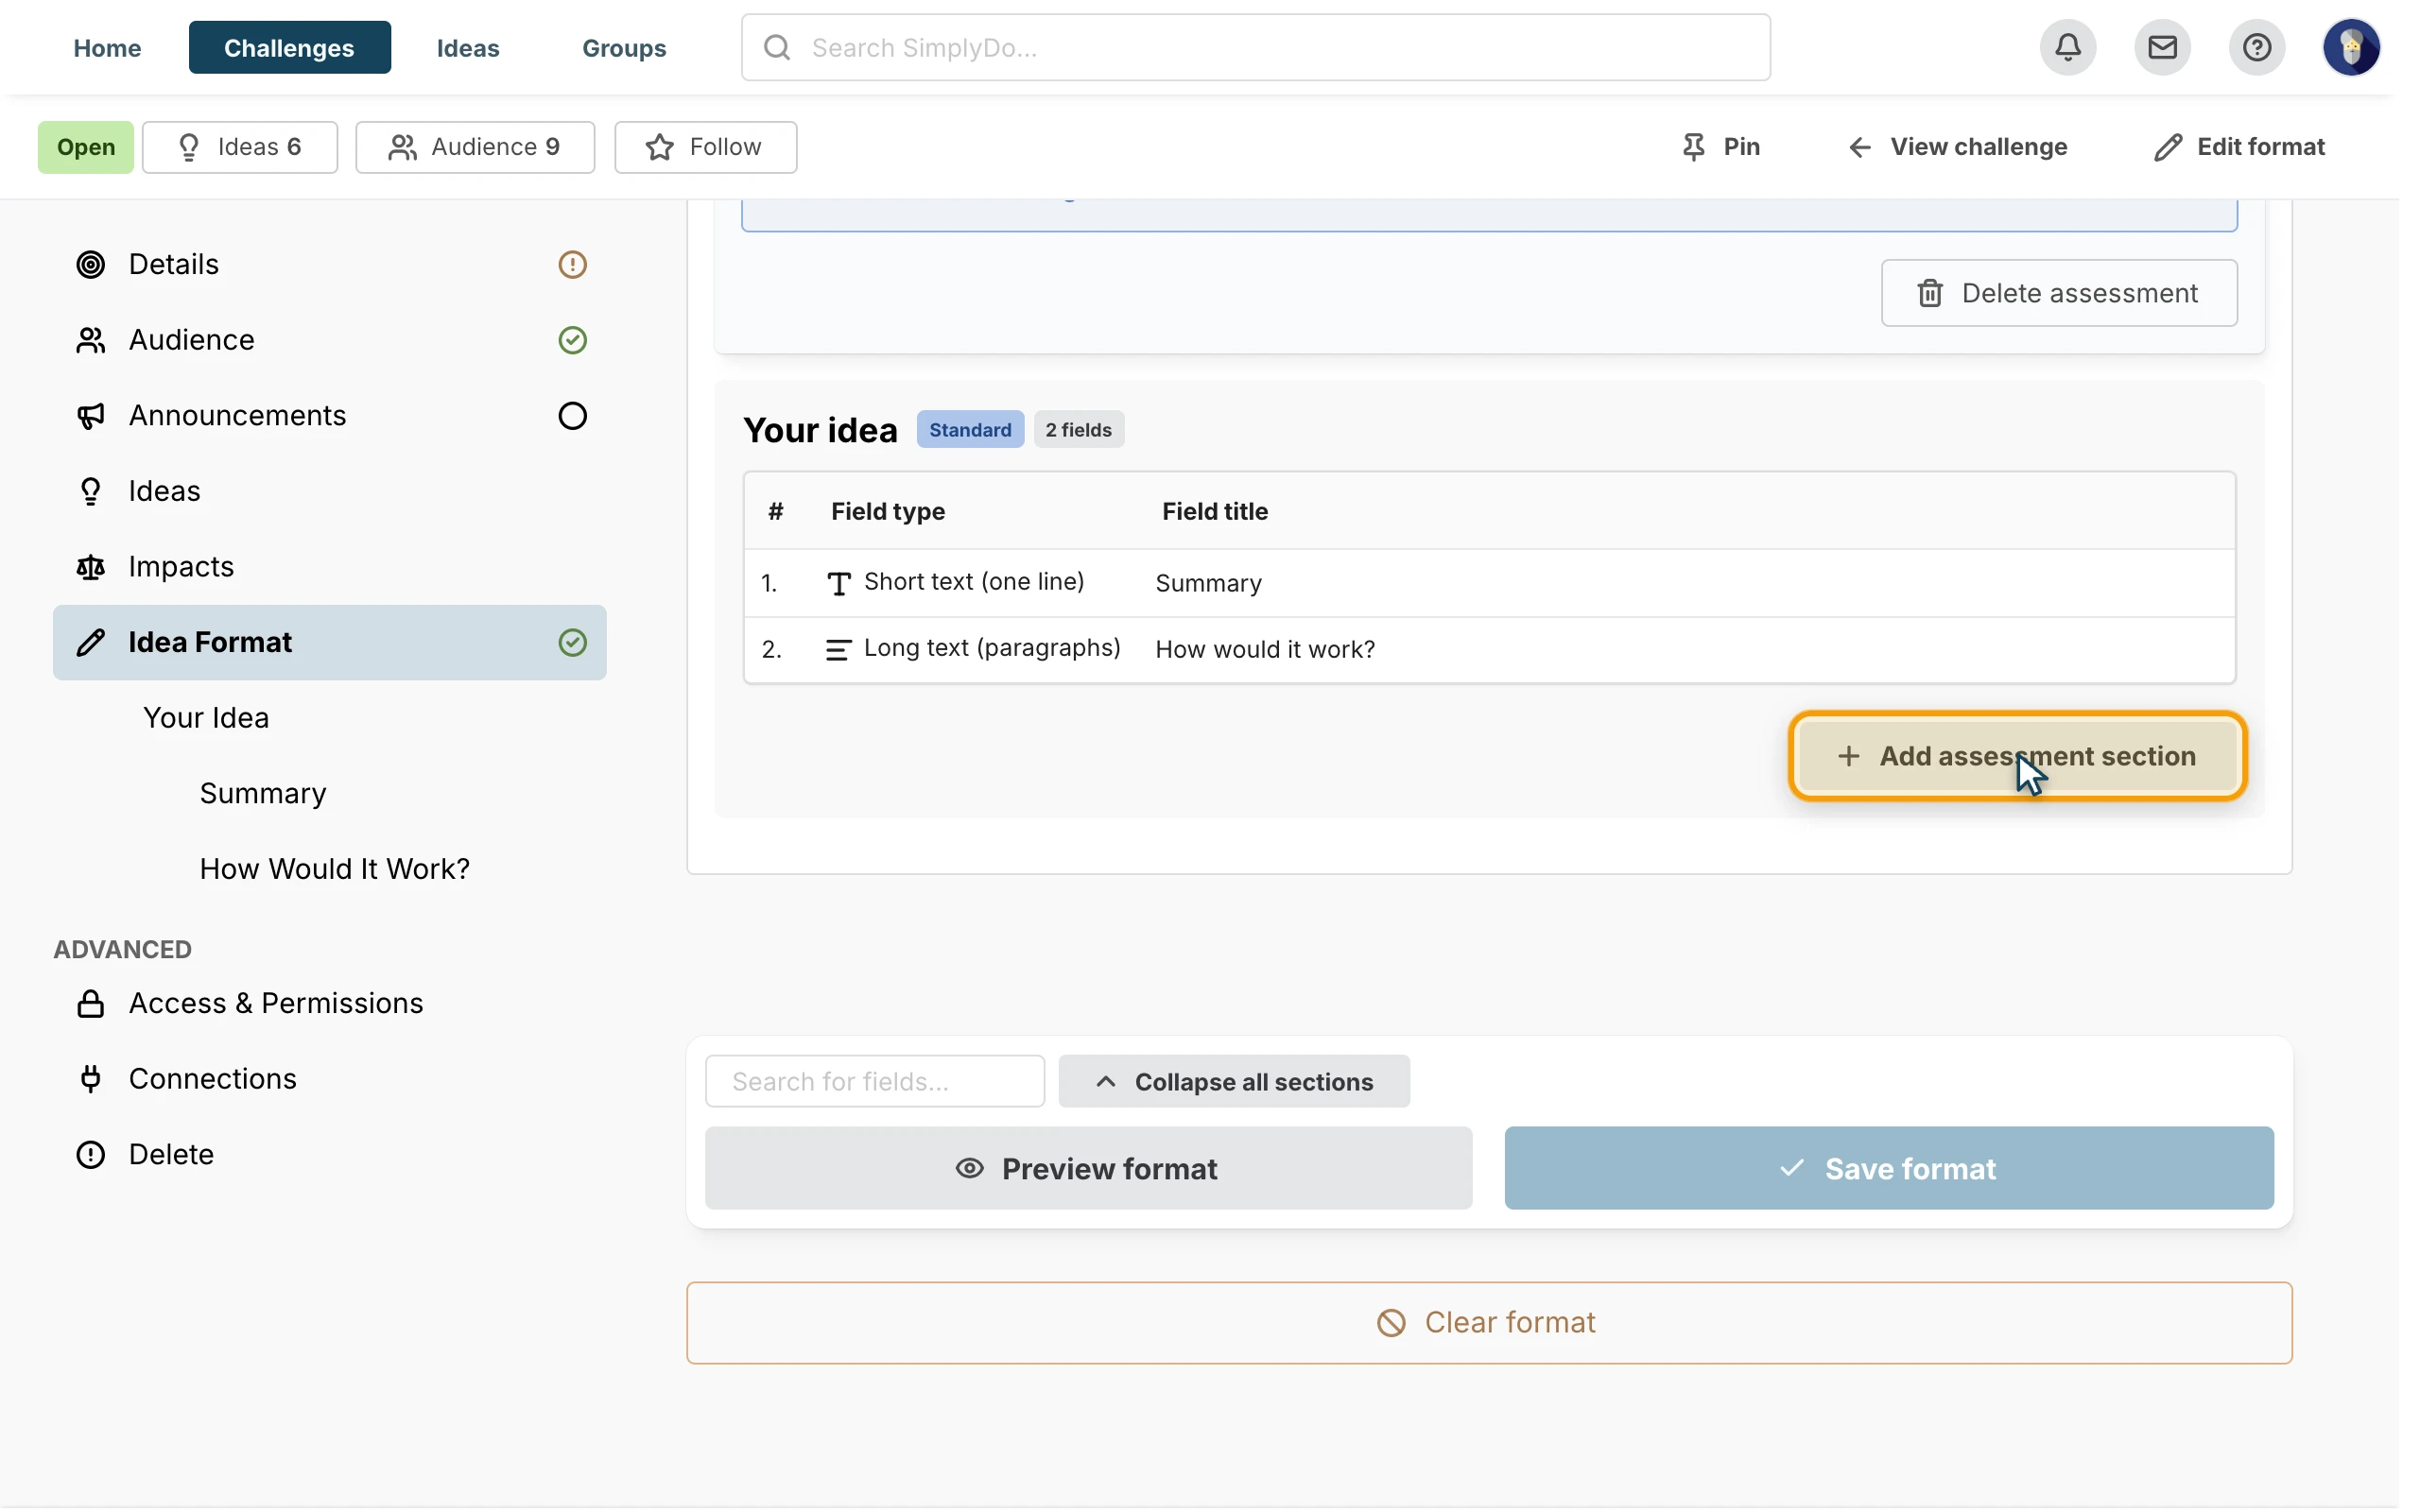This screenshot has width=2420, height=1512.
Task: Focus the Search SimplyDo field
Action: click(x=1255, y=47)
